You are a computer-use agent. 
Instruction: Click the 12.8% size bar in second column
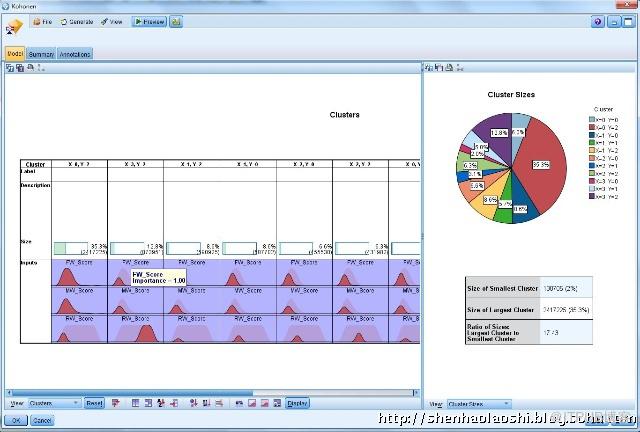[127, 248]
